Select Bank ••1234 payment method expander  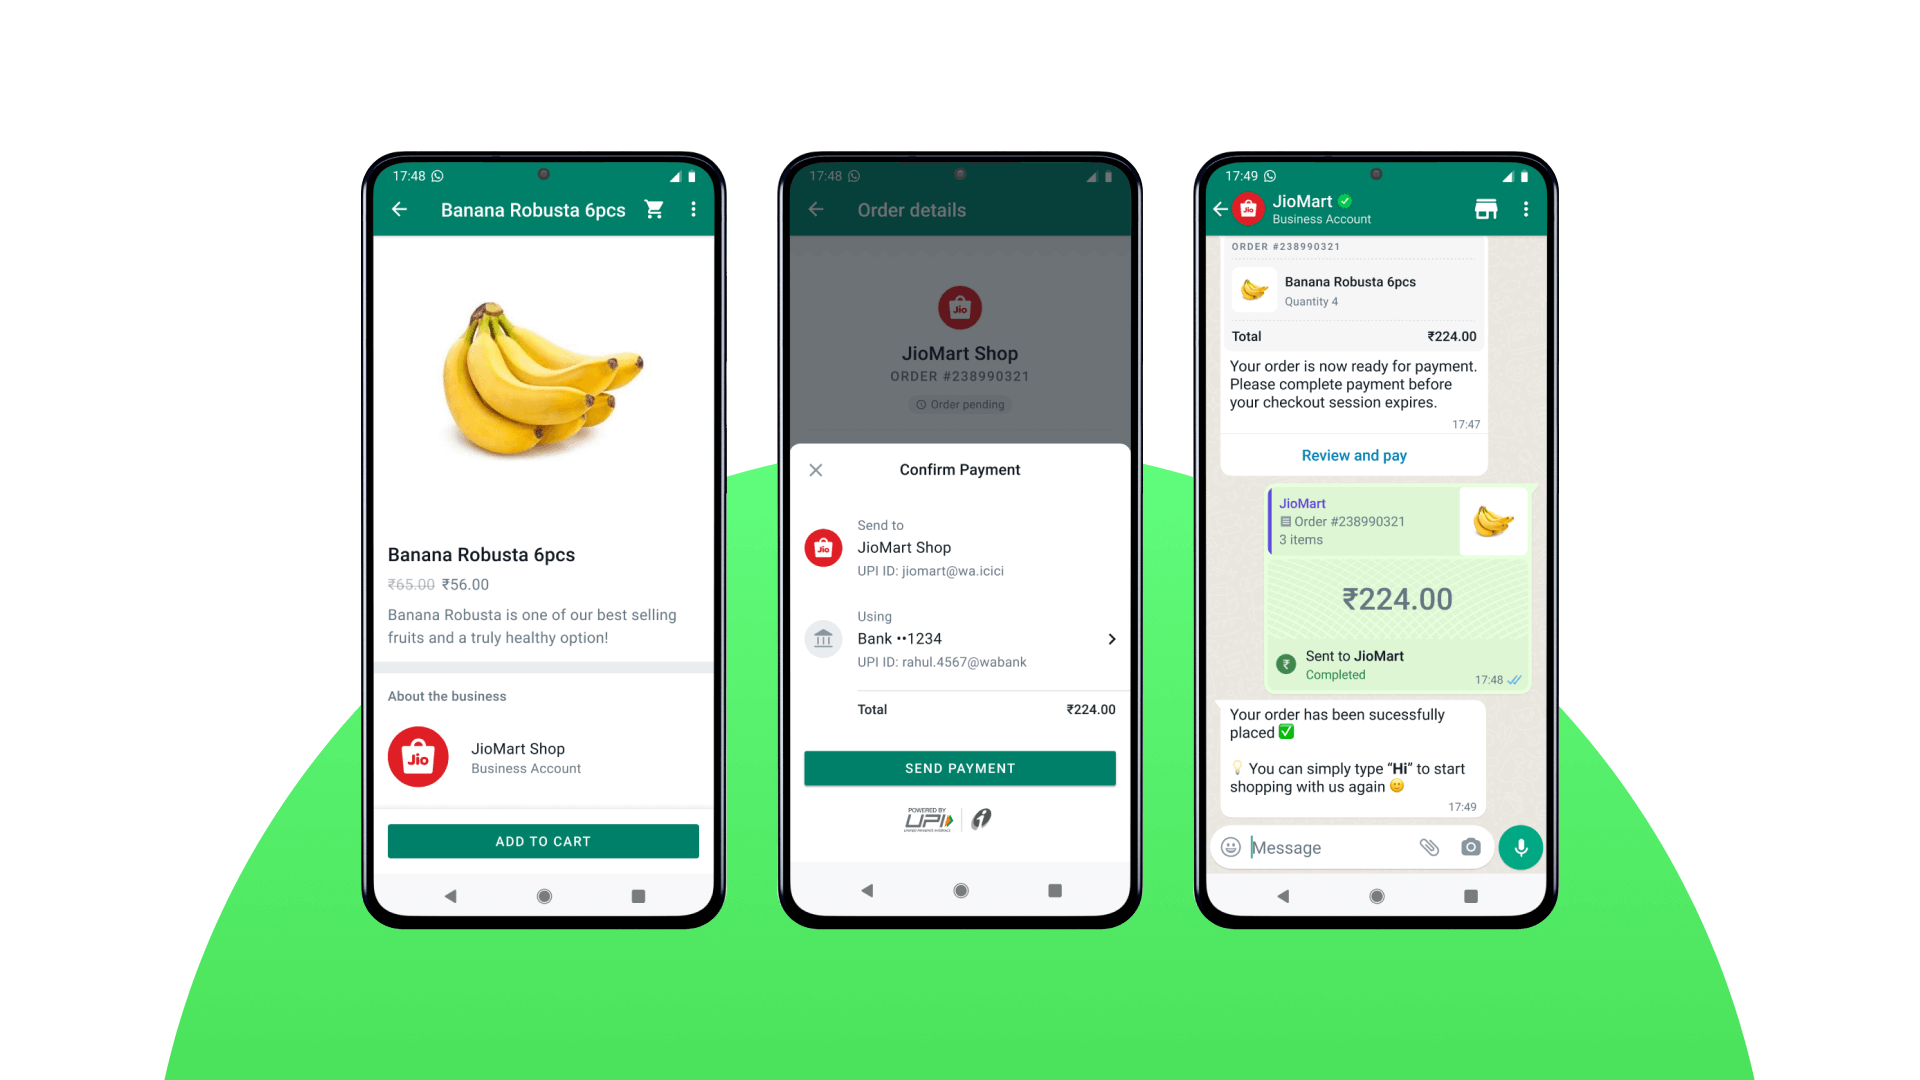click(1112, 638)
